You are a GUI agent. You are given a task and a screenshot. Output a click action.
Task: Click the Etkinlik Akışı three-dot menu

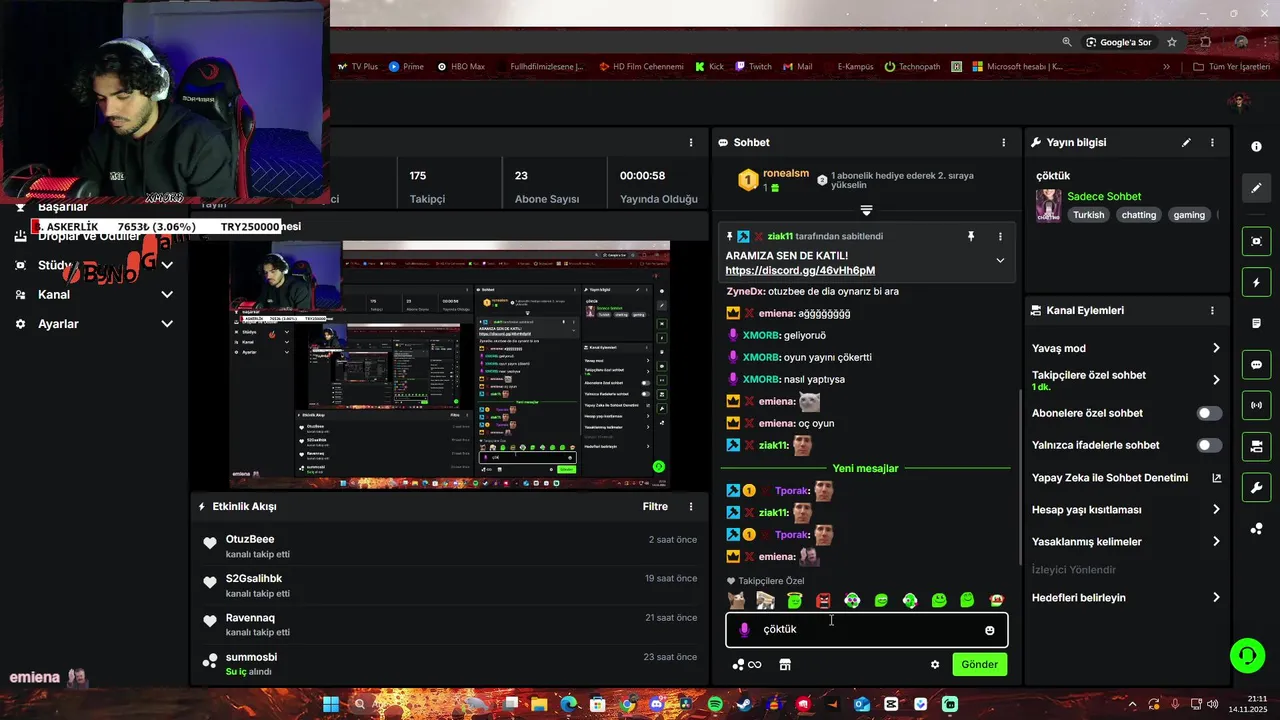pyautogui.click(x=690, y=507)
